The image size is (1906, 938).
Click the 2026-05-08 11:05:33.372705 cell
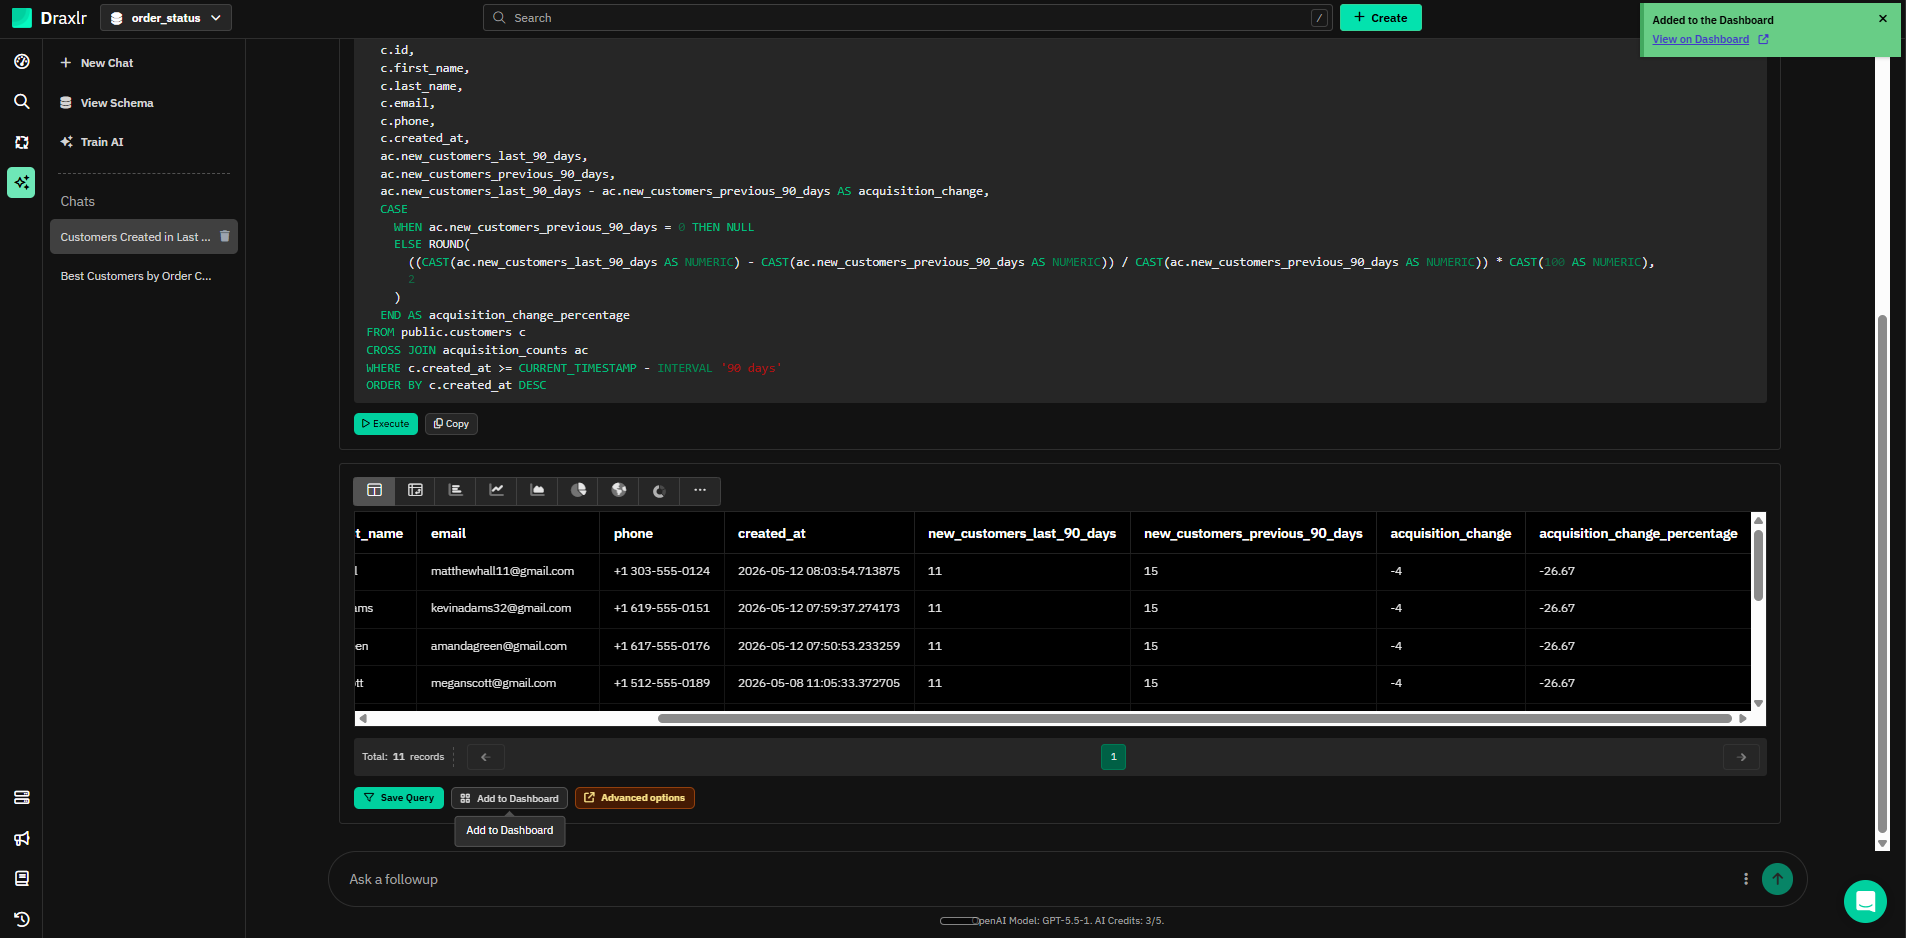tap(818, 683)
